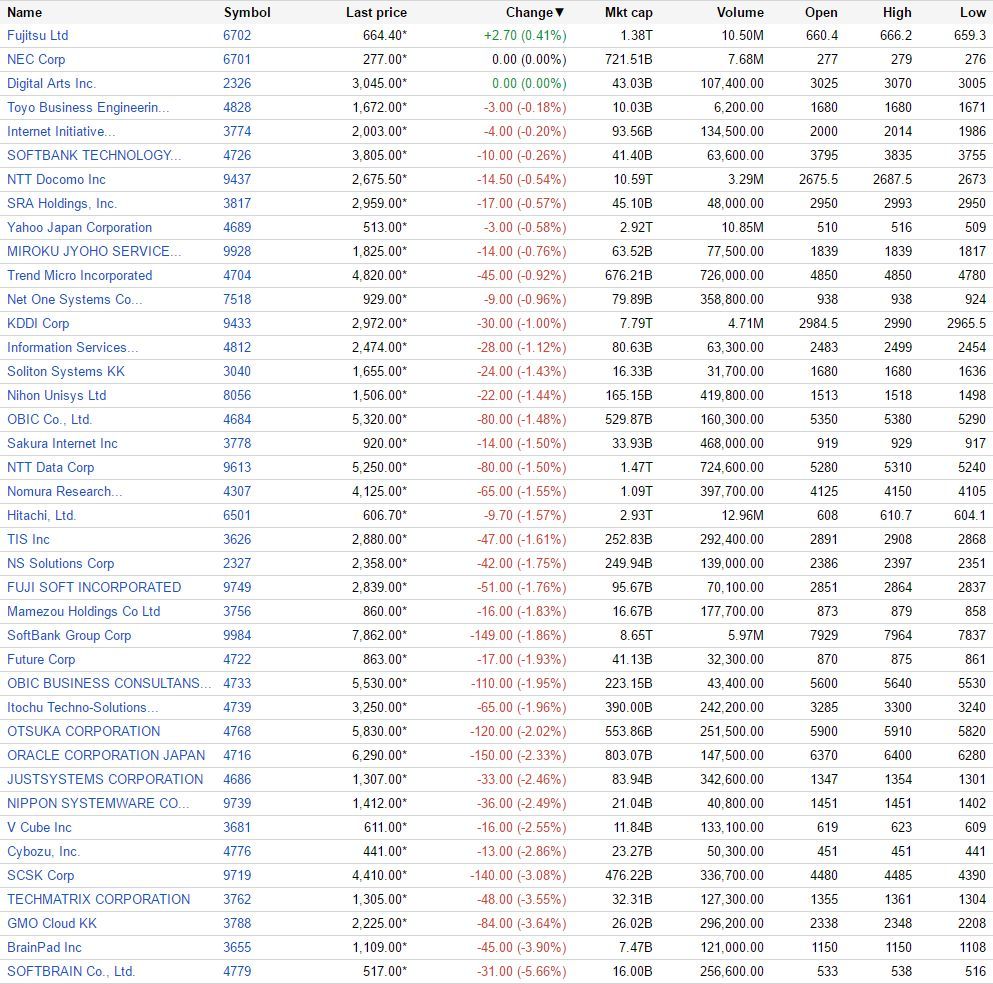Open the FUJI SOFT INCORPORATED link
This screenshot has height=984, width=993.
tap(94, 588)
